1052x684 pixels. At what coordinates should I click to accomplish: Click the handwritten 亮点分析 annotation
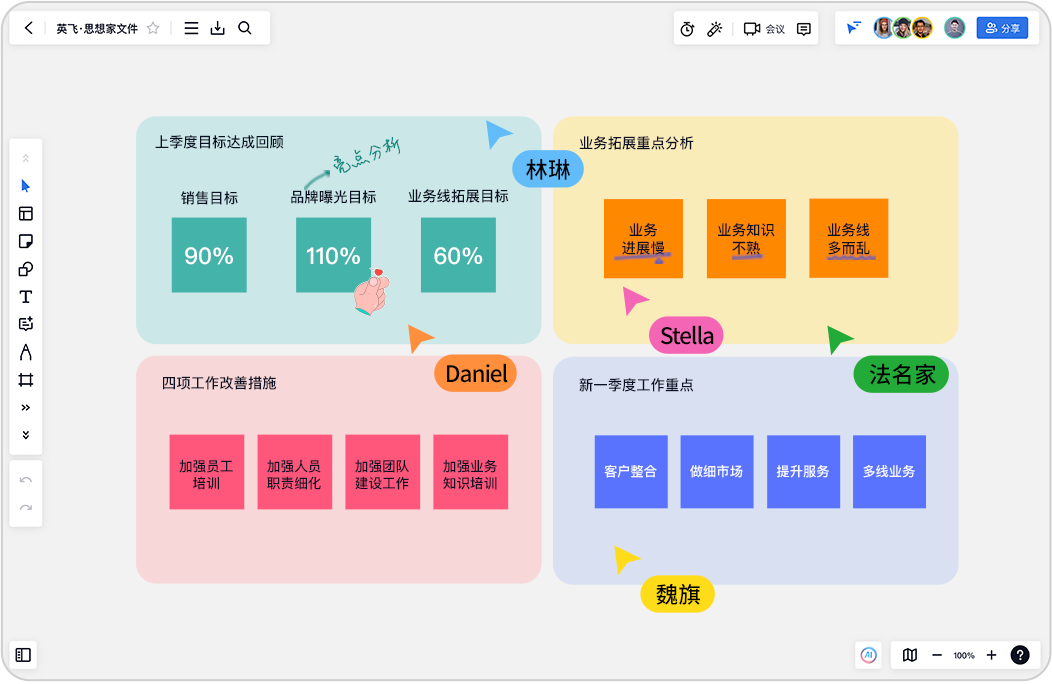coord(366,154)
